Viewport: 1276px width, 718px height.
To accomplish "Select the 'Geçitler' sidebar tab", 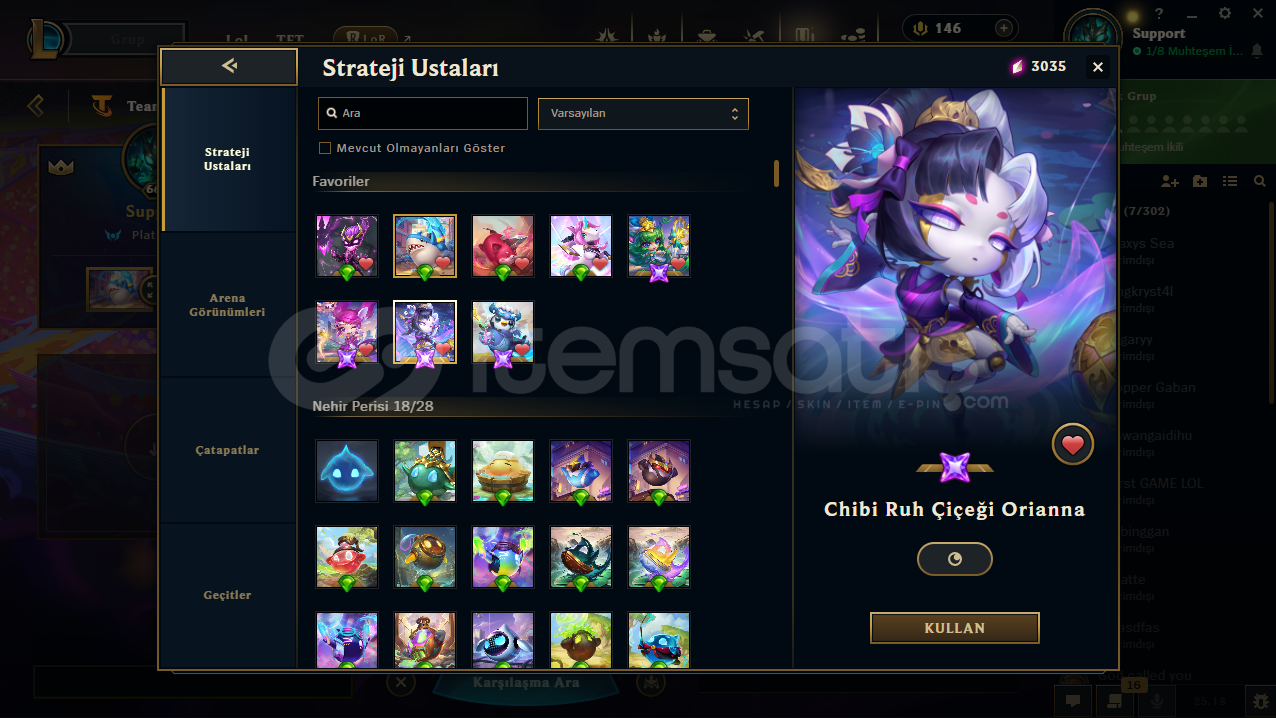I will pyautogui.click(x=227, y=595).
